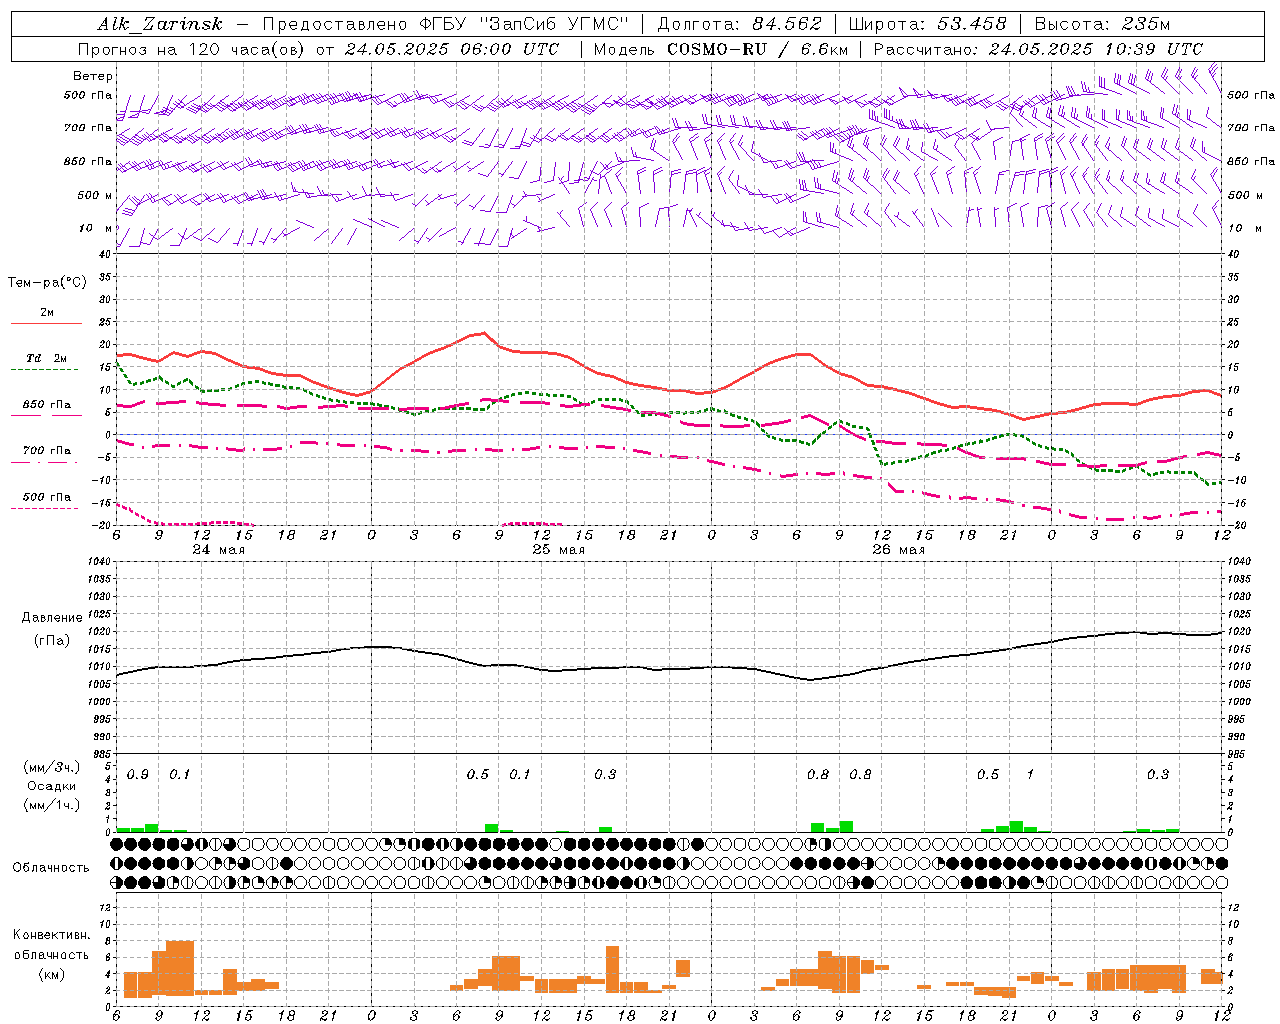The width and height of the screenshot is (1280, 1024).
Task: Click the computed time Рассчитано: 24.05.2025 10:39 UTC
Action: pyautogui.click(x=1038, y=49)
